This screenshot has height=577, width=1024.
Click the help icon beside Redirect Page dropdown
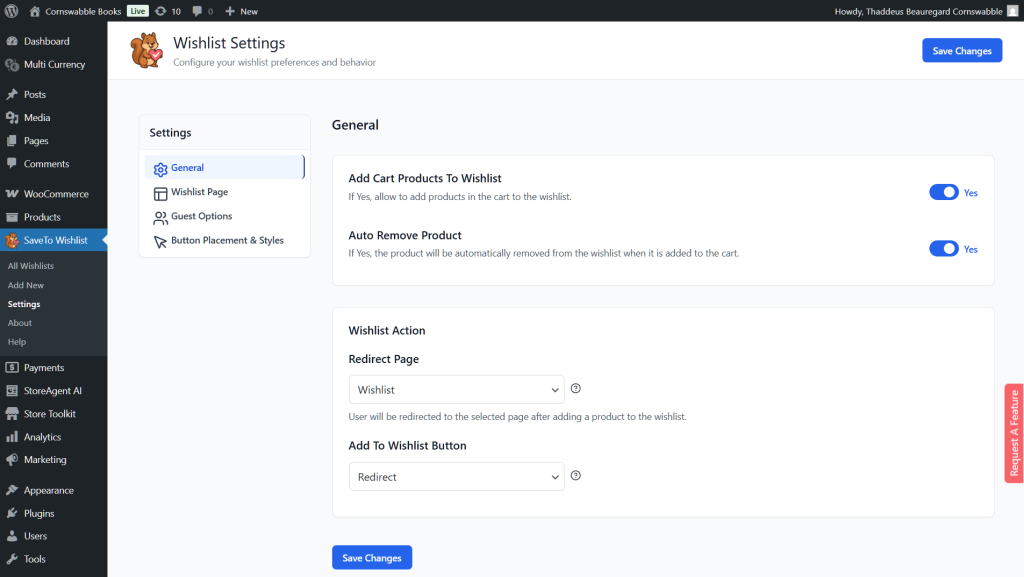[575, 389]
